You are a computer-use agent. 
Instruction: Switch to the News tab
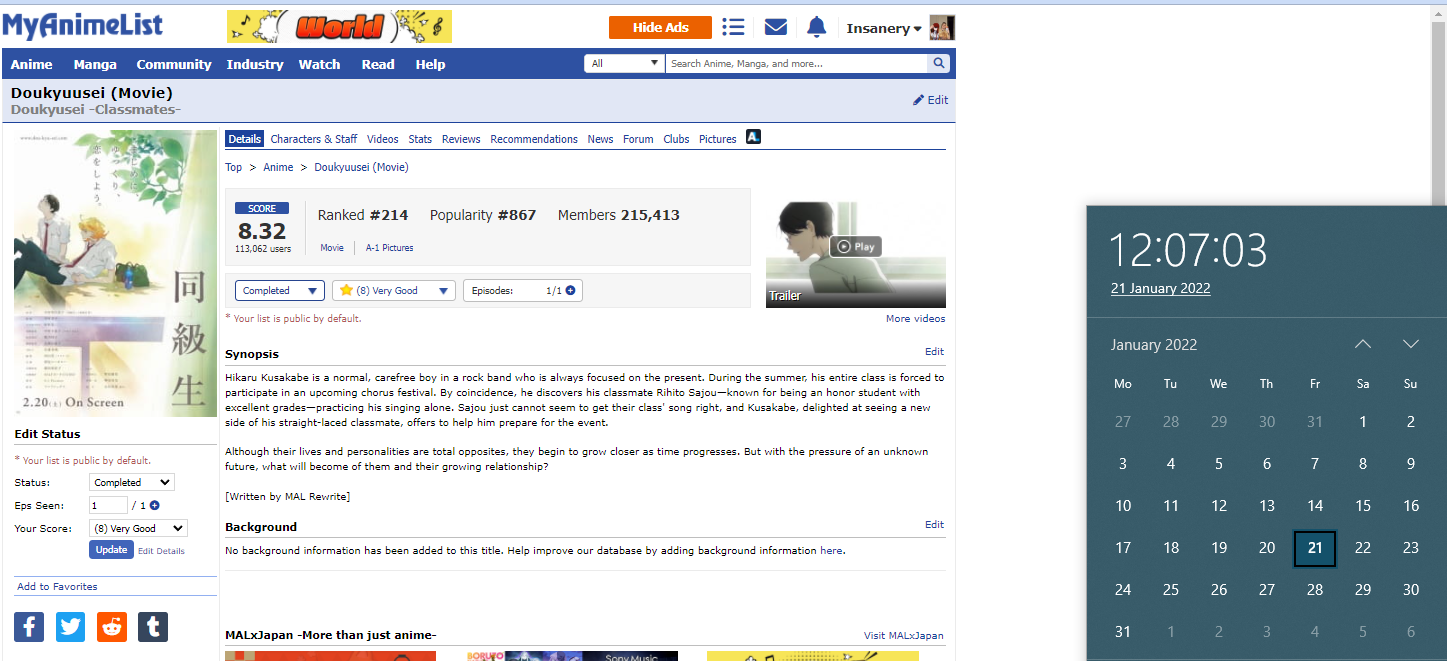click(x=600, y=139)
